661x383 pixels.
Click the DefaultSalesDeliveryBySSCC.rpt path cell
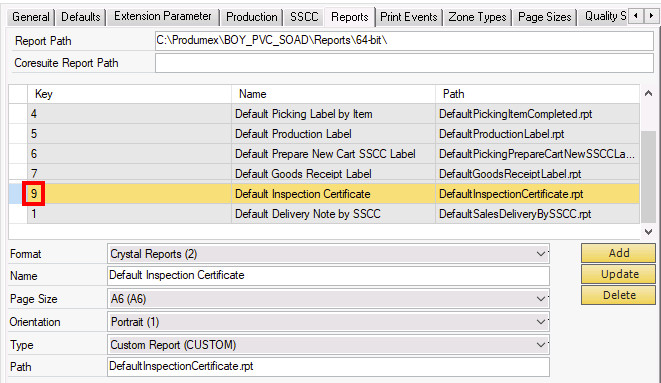pyautogui.click(x=537, y=214)
